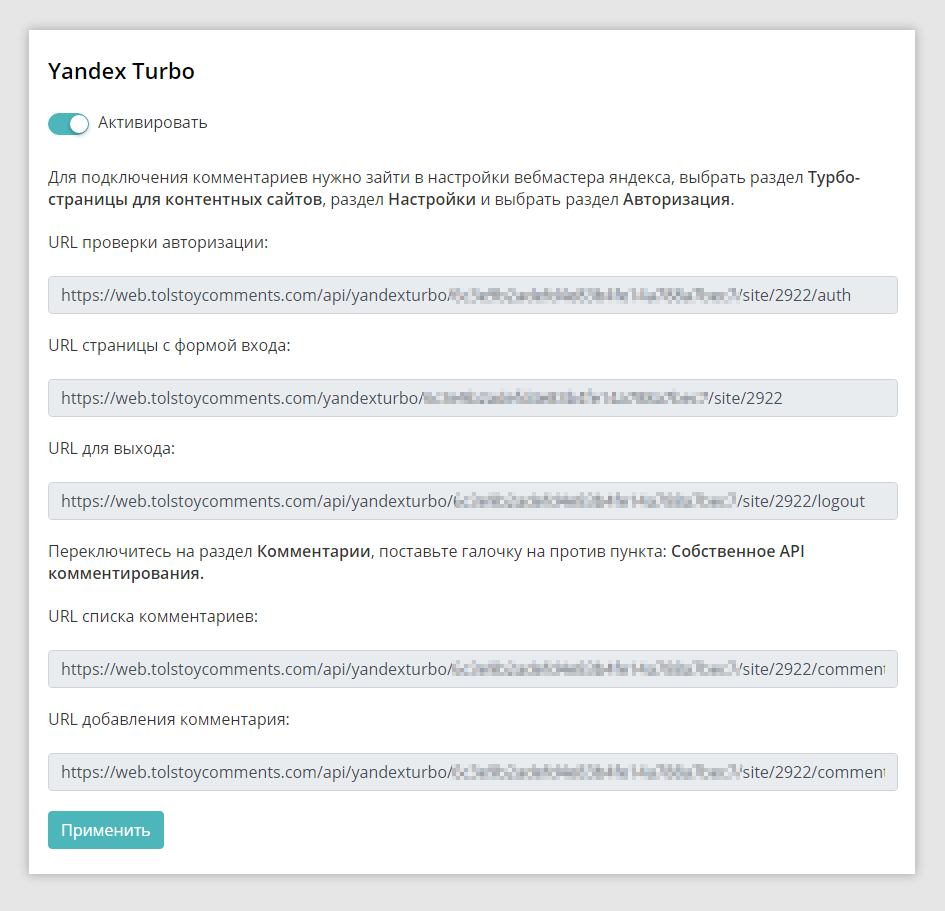Click the bold word Настройки
This screenshot has height=911, width=945.
click(432, 199)
